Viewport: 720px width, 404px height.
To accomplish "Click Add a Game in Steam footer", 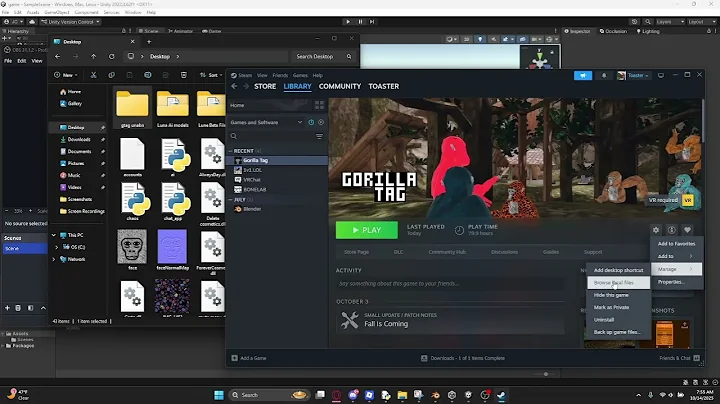I will click(x=249, y=358).
